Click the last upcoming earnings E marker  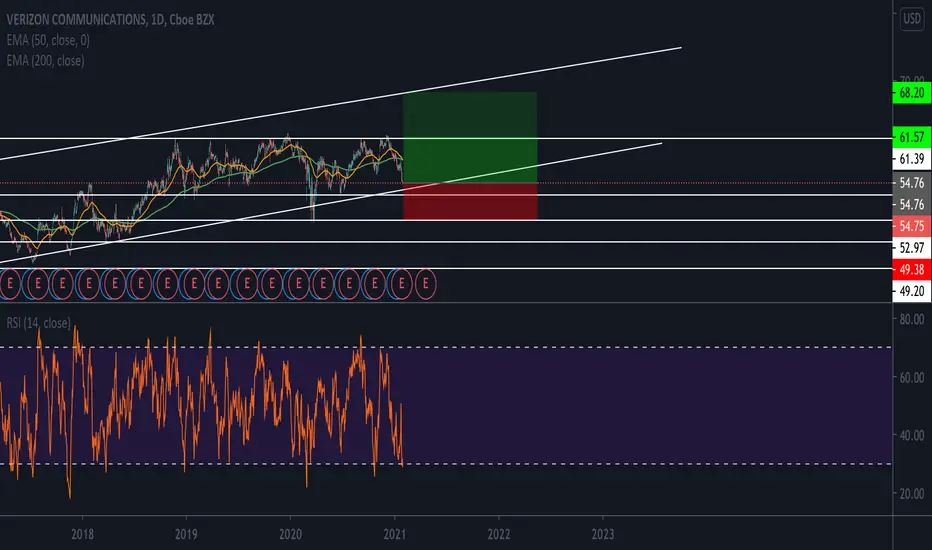426,284
